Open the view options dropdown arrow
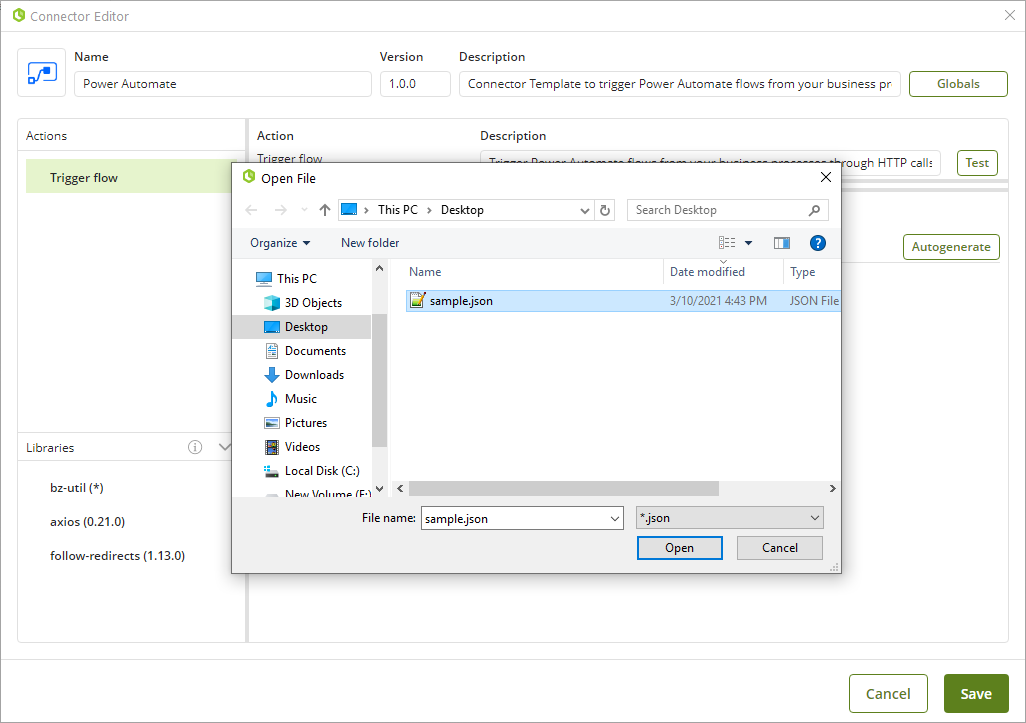This screenshot has height=723, width=1026. point(749,243)
